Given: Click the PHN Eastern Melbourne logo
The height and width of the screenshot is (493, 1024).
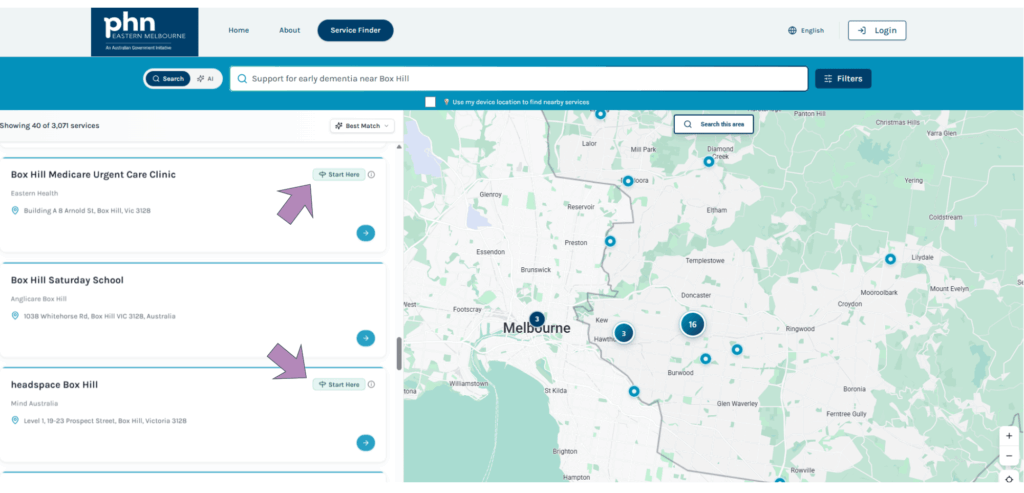Looking at the screenshot, I should [144, 32].
